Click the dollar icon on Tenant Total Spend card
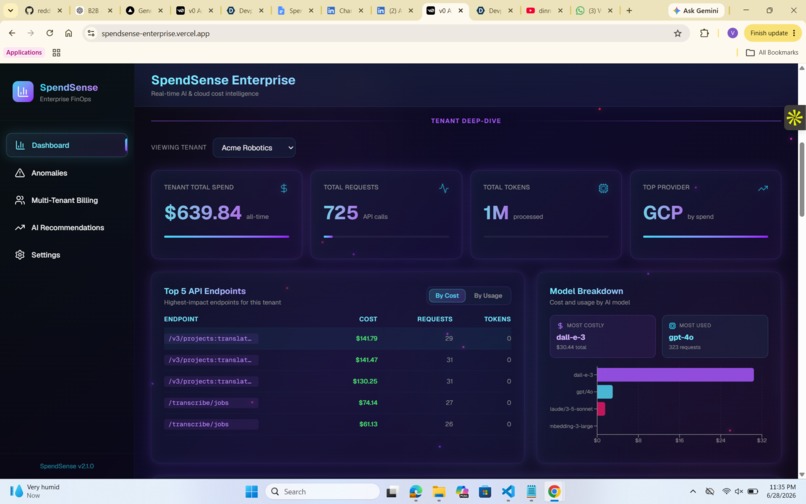Image resolution: width=806 pixels, height=504 pixels. [x=284, y=188]
